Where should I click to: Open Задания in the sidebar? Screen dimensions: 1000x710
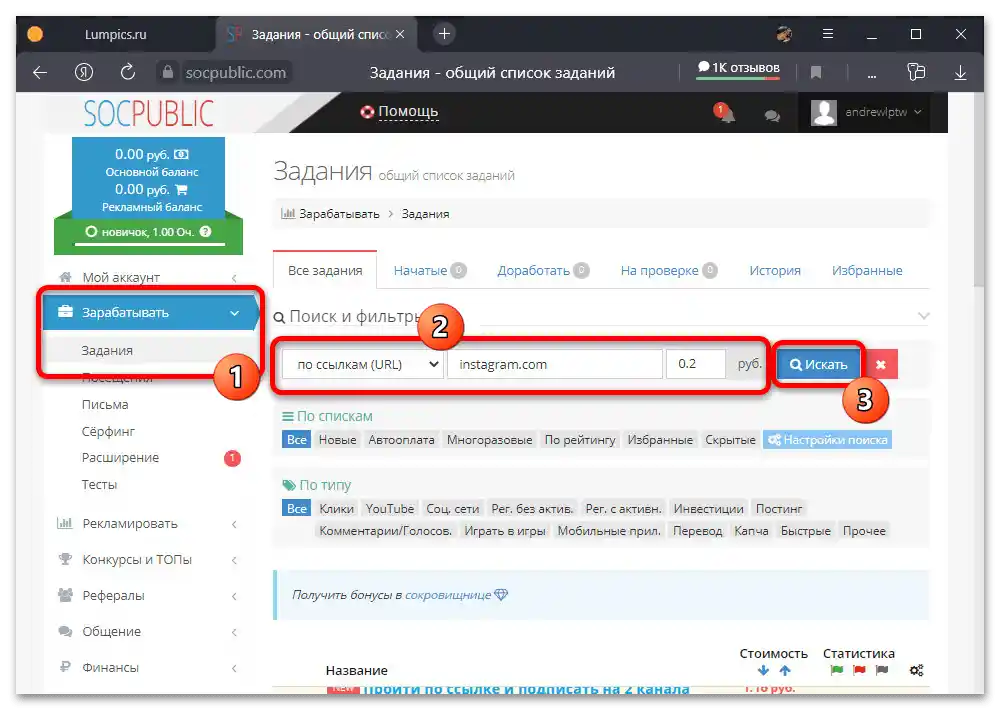(x=107, y=350)
